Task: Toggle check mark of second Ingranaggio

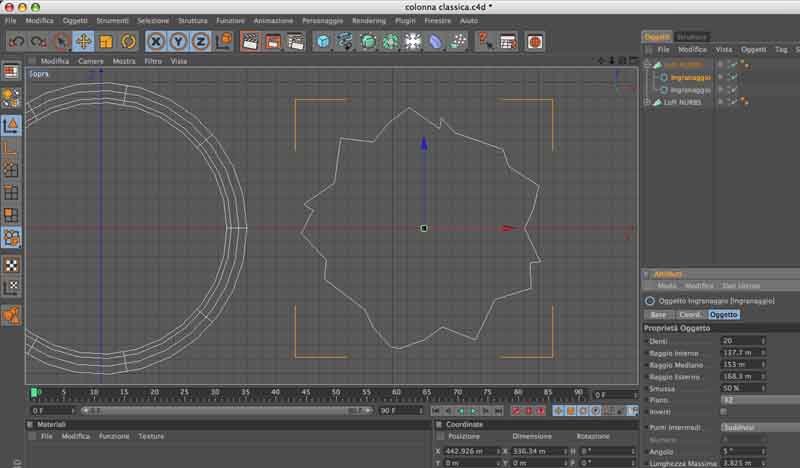Action: 733,90
